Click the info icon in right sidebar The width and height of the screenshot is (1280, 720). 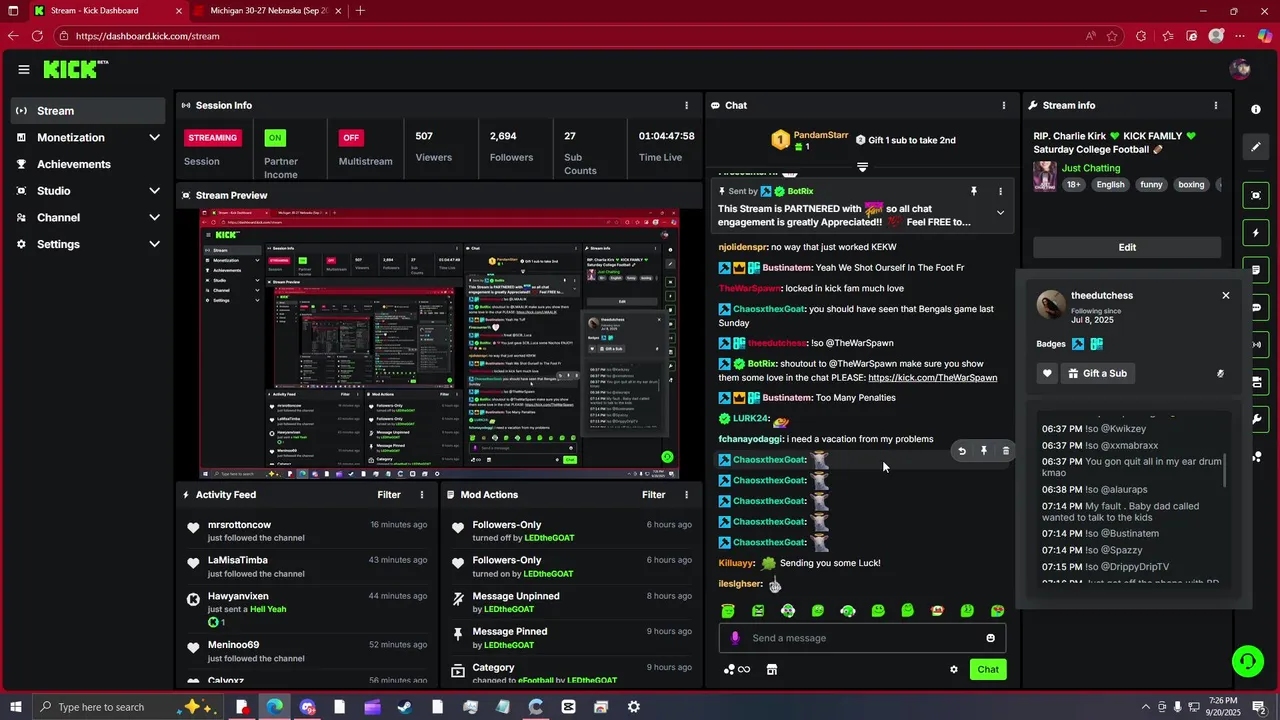pos(1256,109)
